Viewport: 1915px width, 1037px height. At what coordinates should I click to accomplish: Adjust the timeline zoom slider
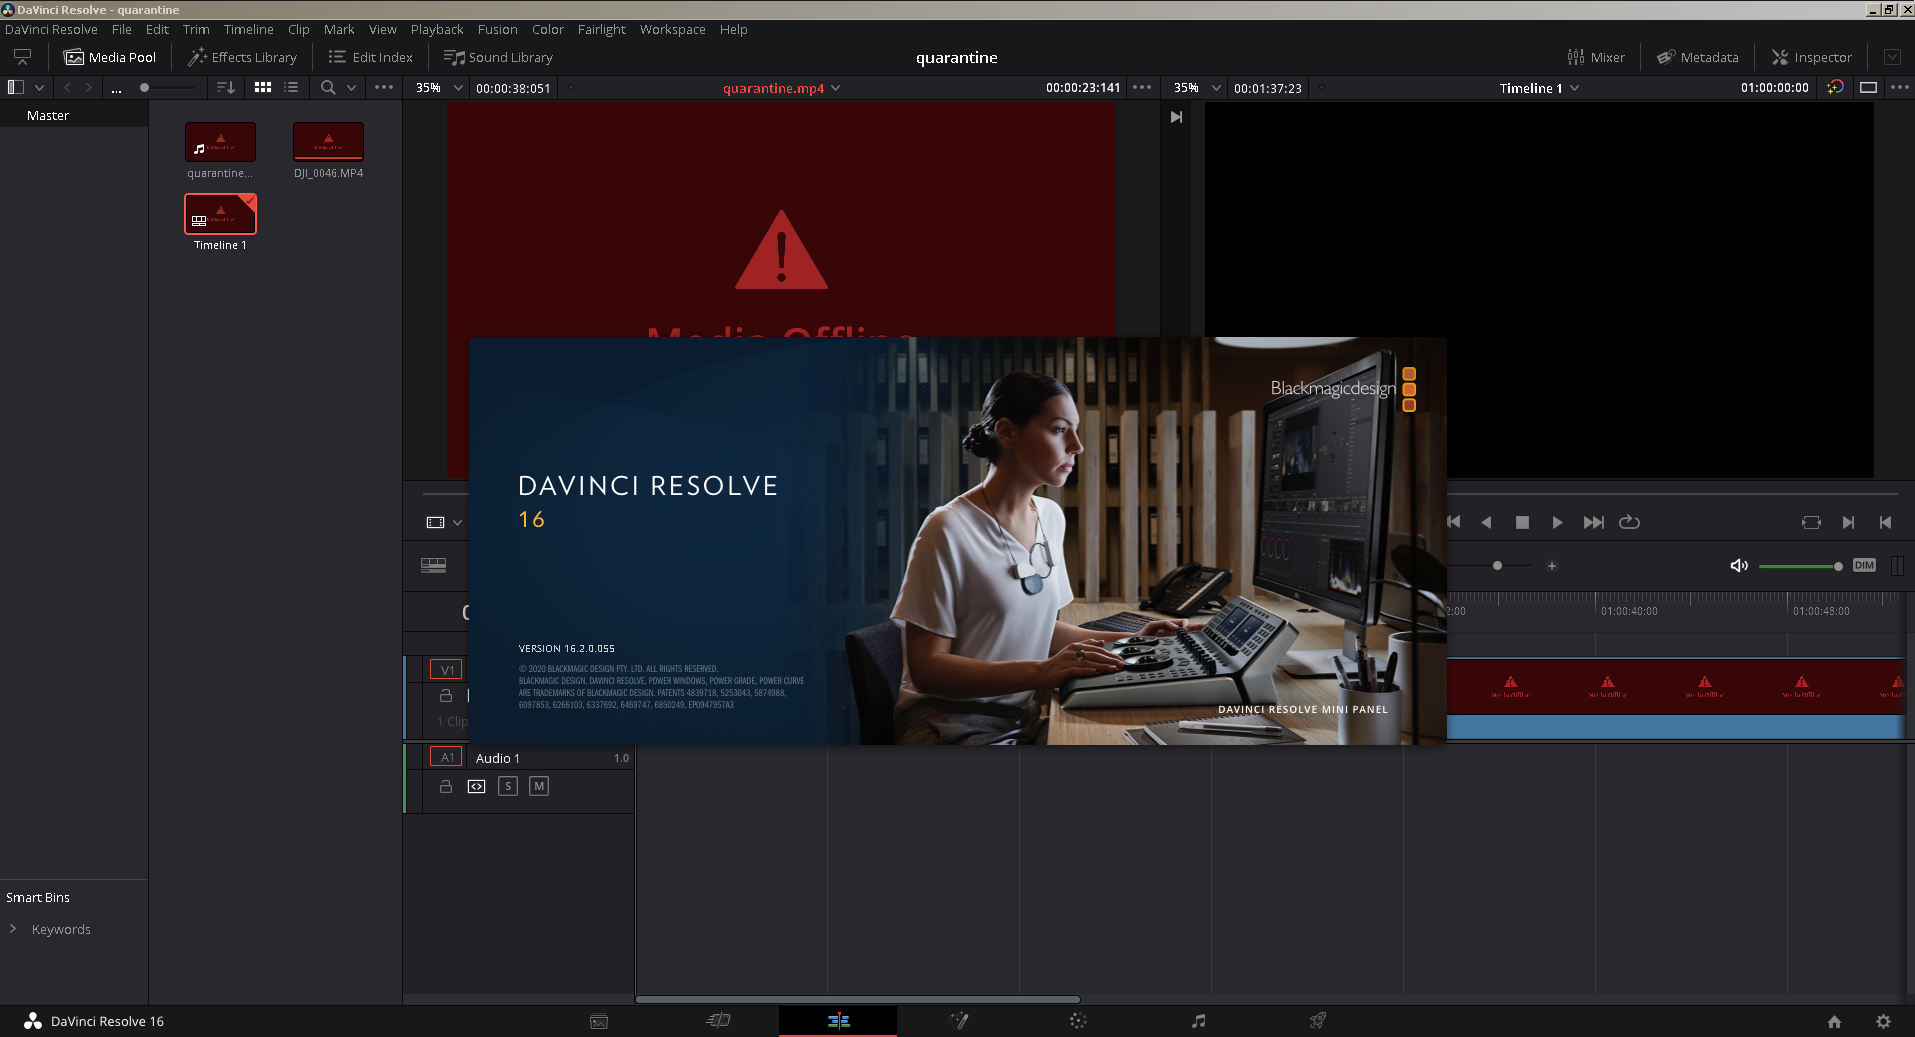point(1497,566)
